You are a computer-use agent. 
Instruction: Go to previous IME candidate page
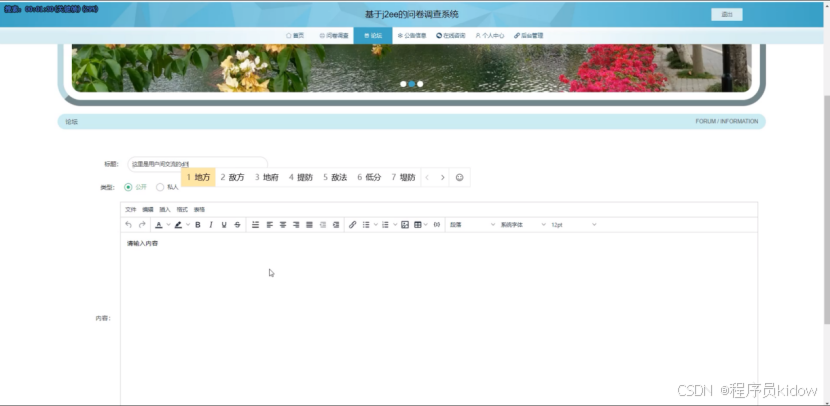click(x=428, y=177)
